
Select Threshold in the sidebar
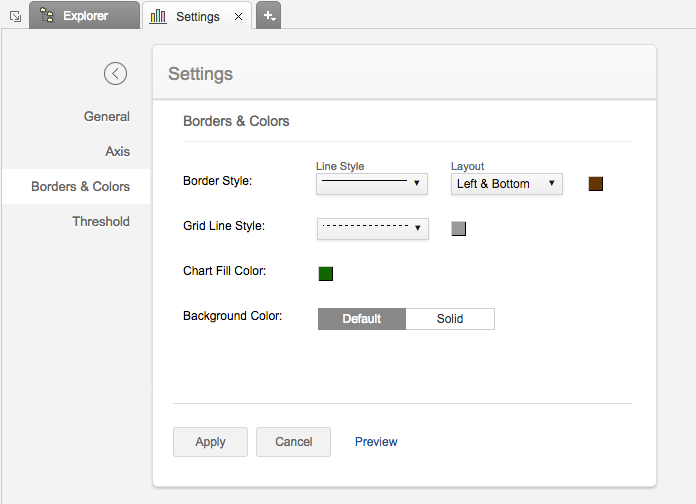coord(101,221)
